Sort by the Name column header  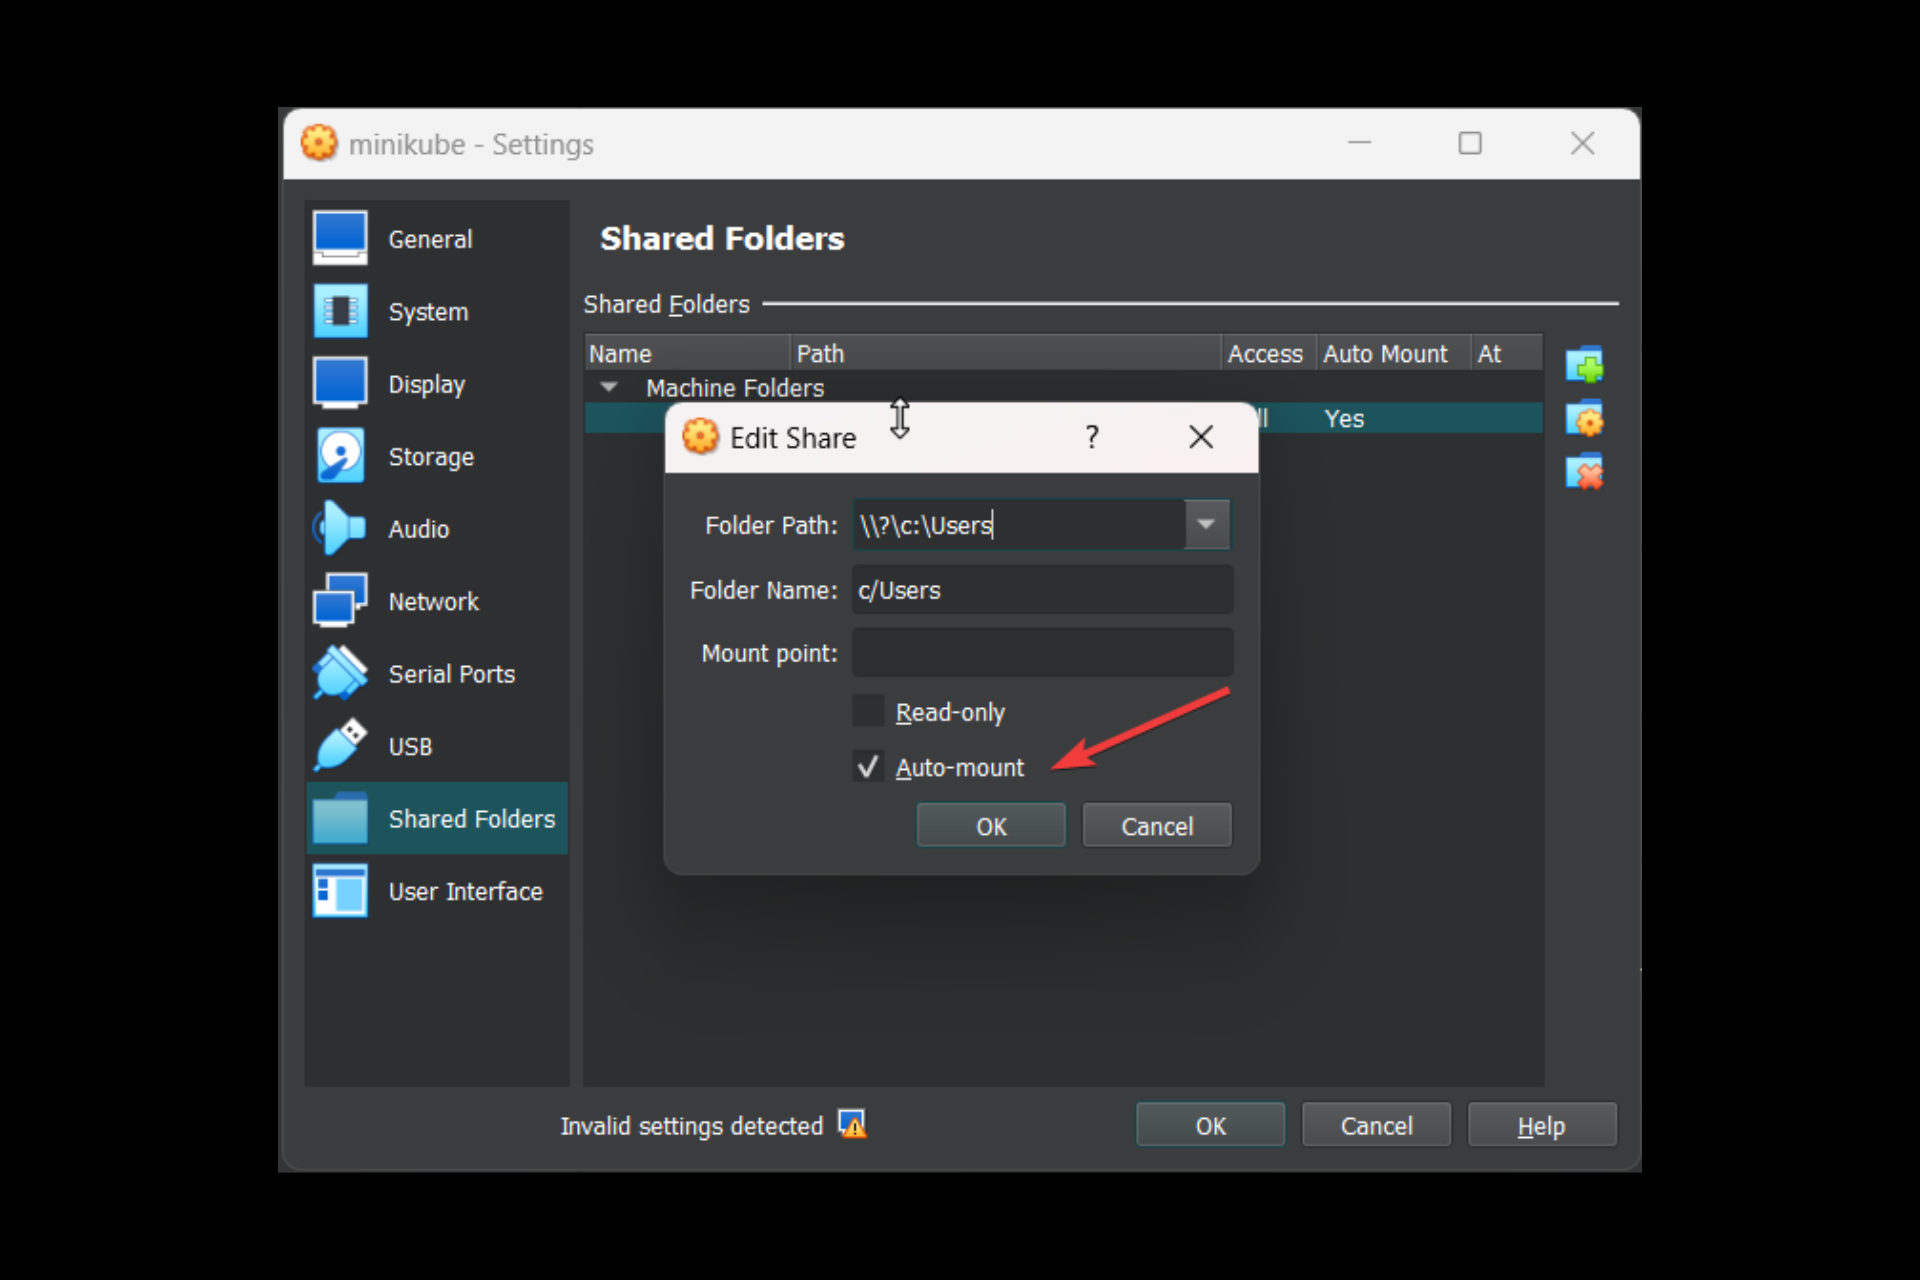click(687, 353)
